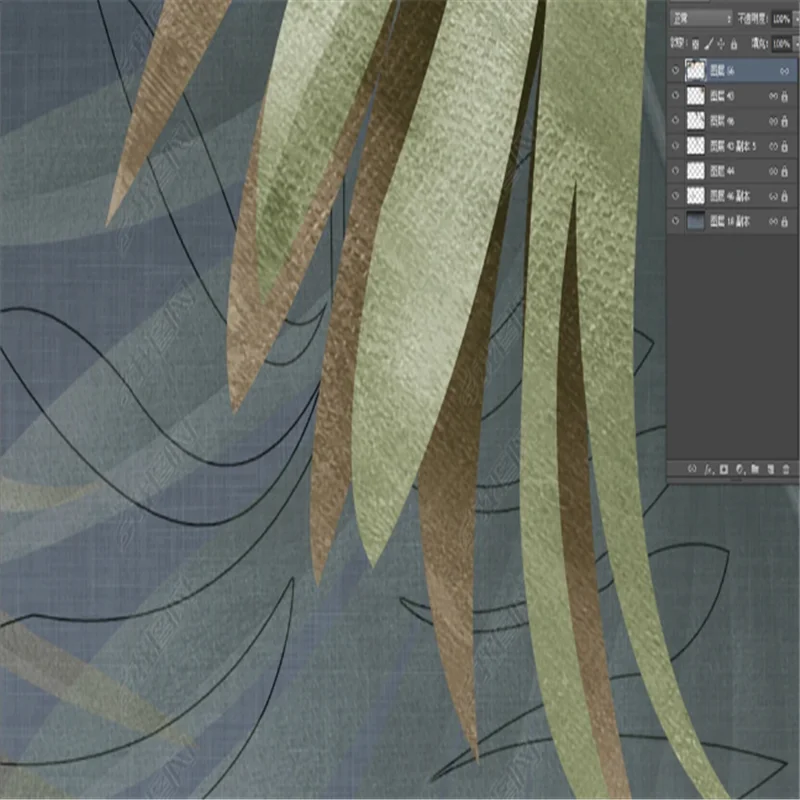Lock transparent pixels icon in Layers panel
The image size is (800, 800).
point(695,44)
